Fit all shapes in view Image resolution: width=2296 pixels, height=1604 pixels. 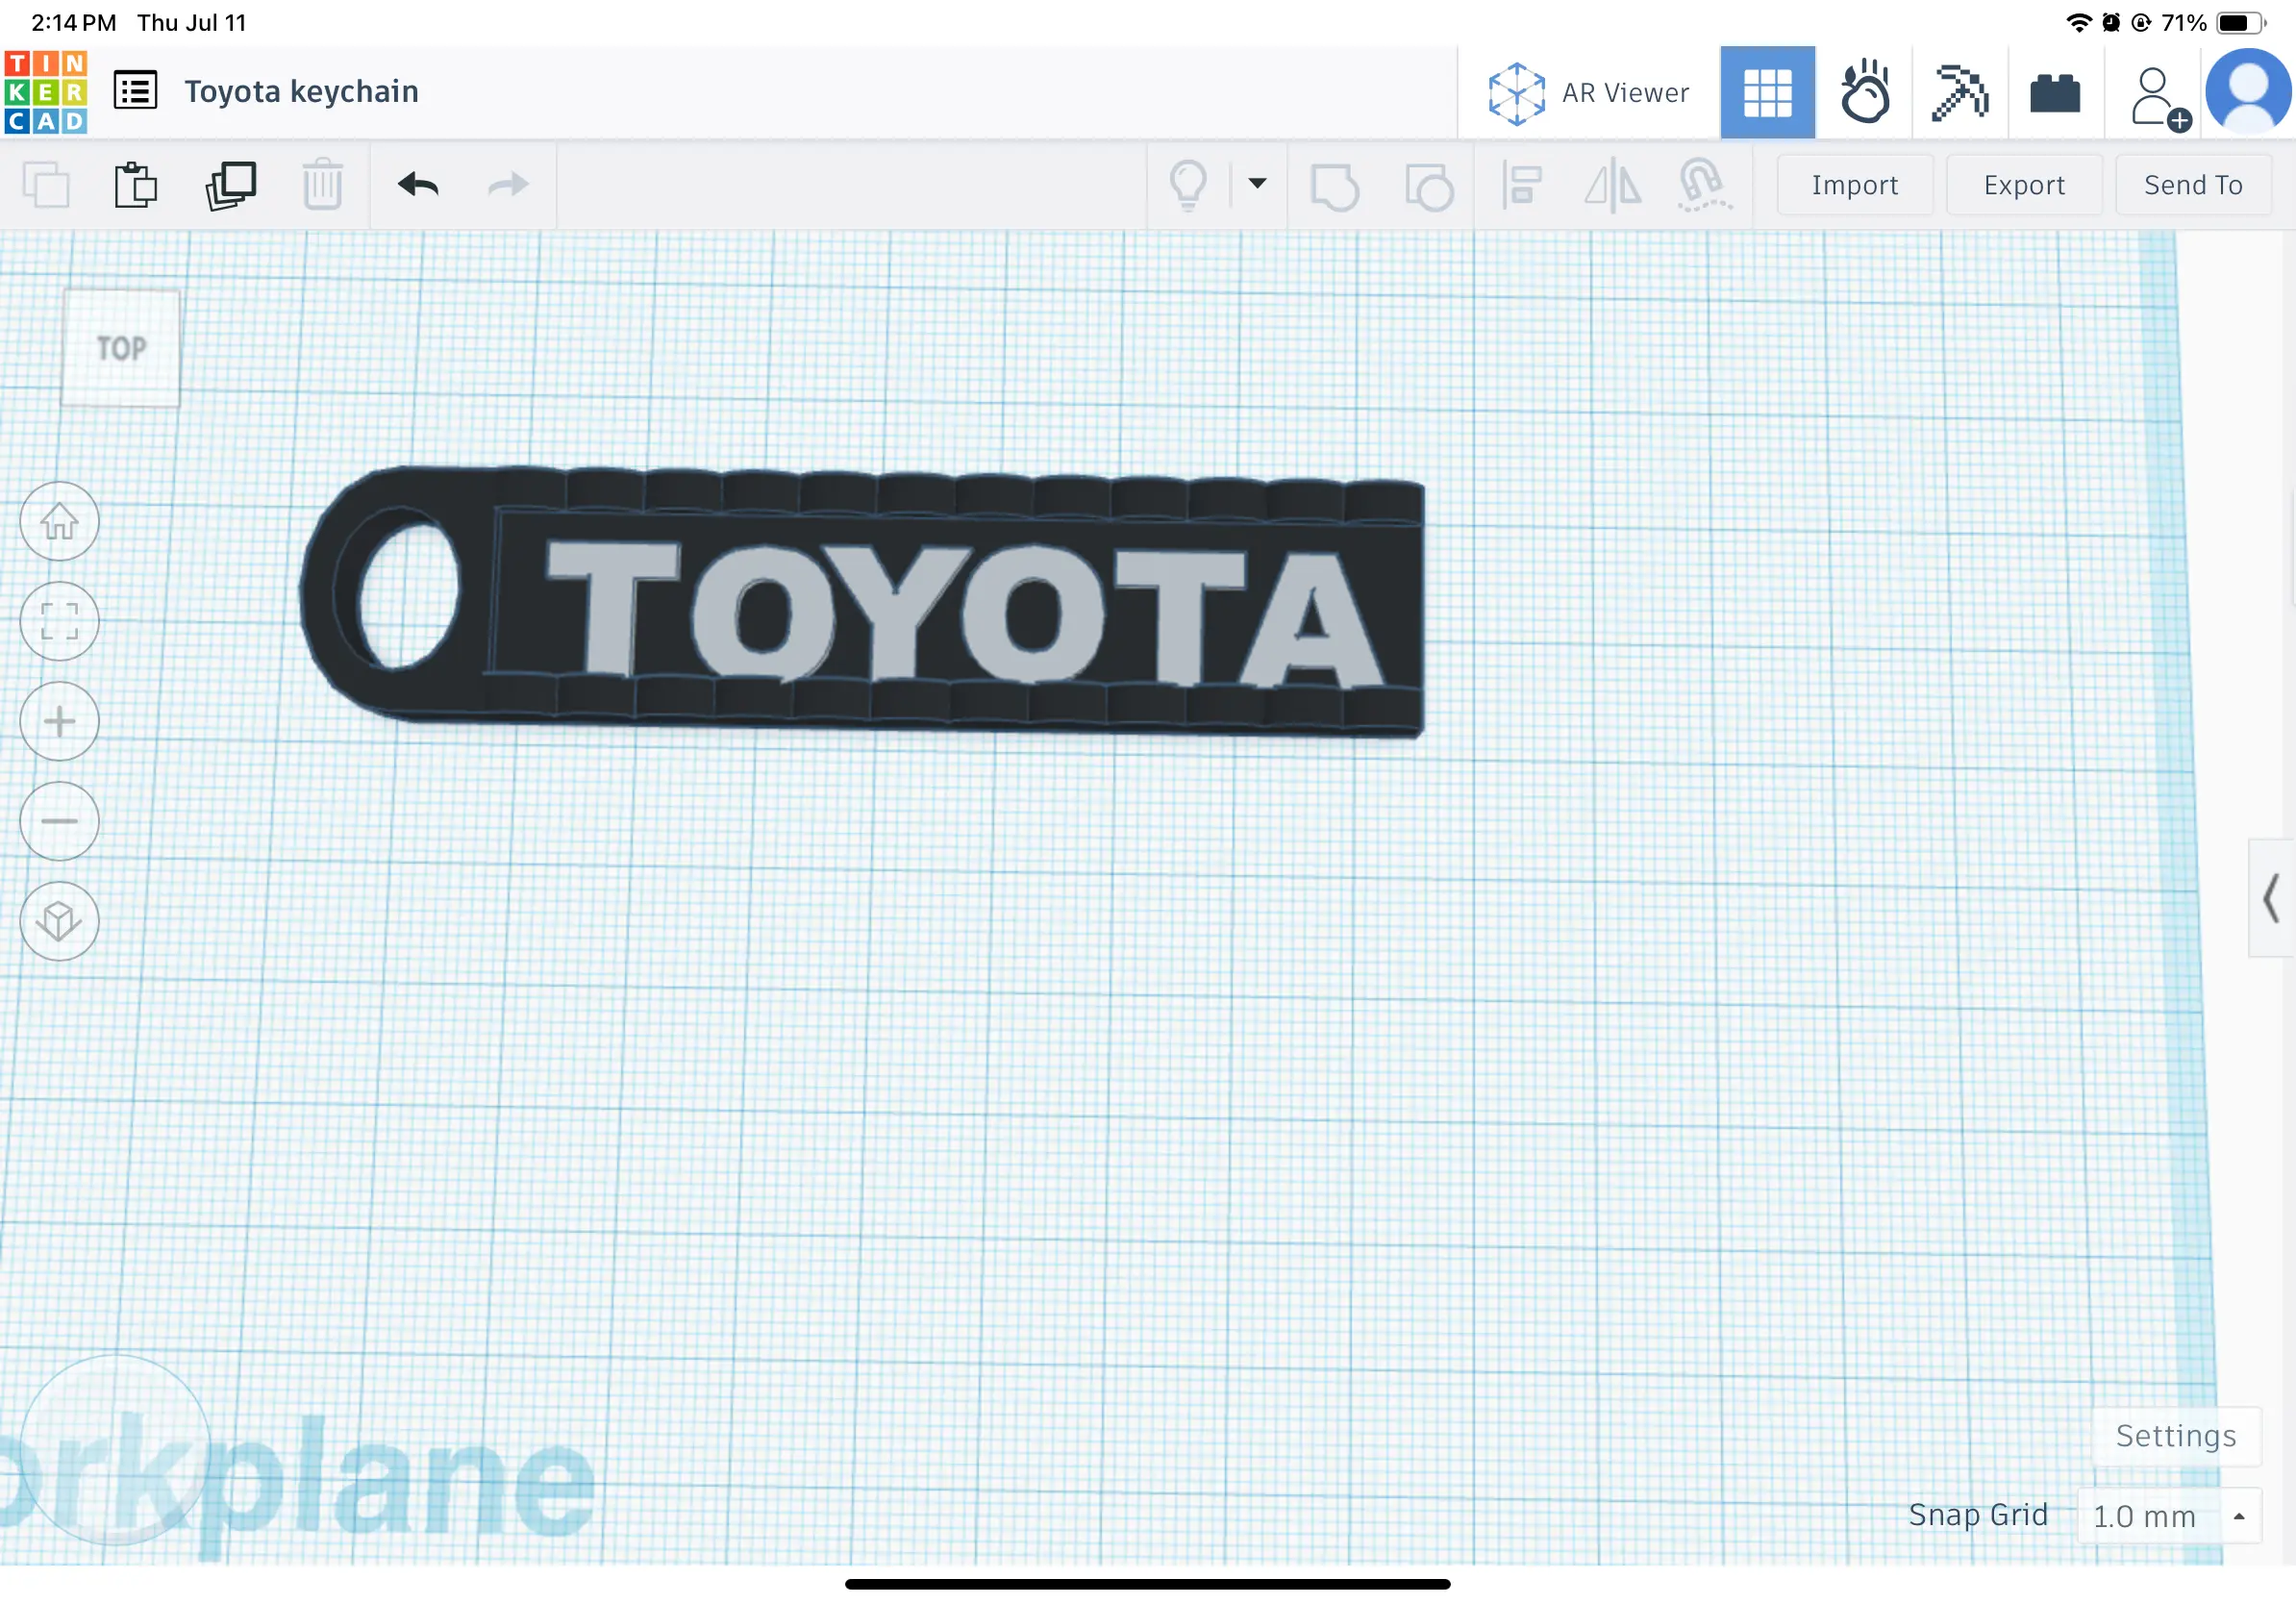pyautogui.click(x=59, y=621)
